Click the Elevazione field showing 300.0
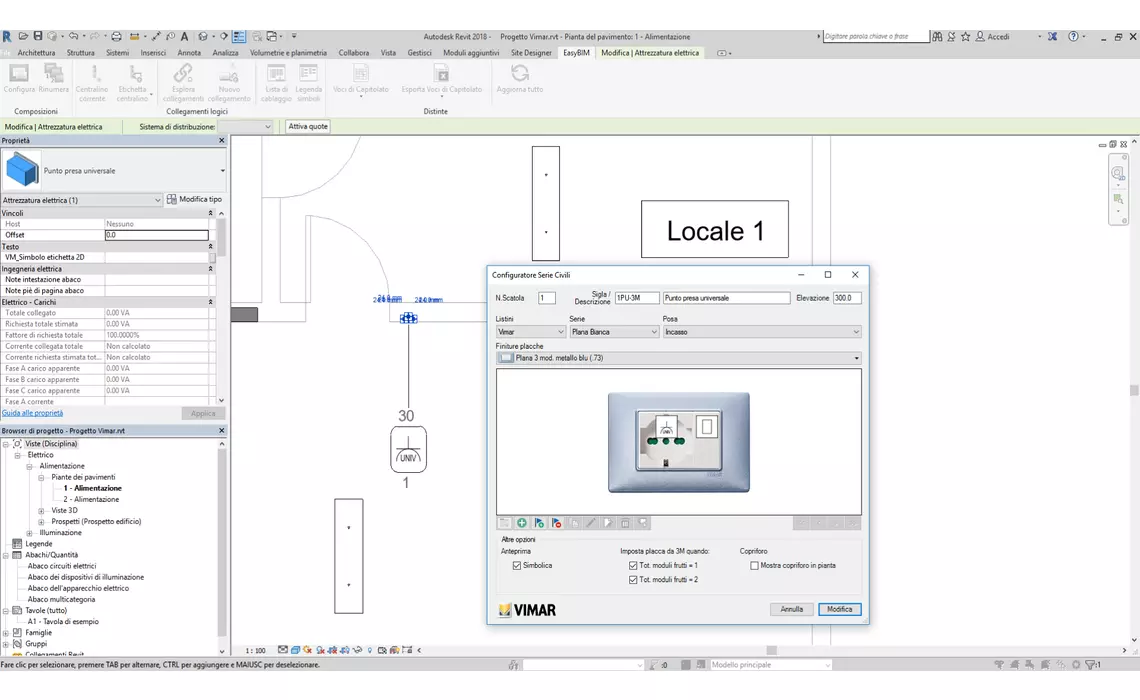 [x=847, y=298]
